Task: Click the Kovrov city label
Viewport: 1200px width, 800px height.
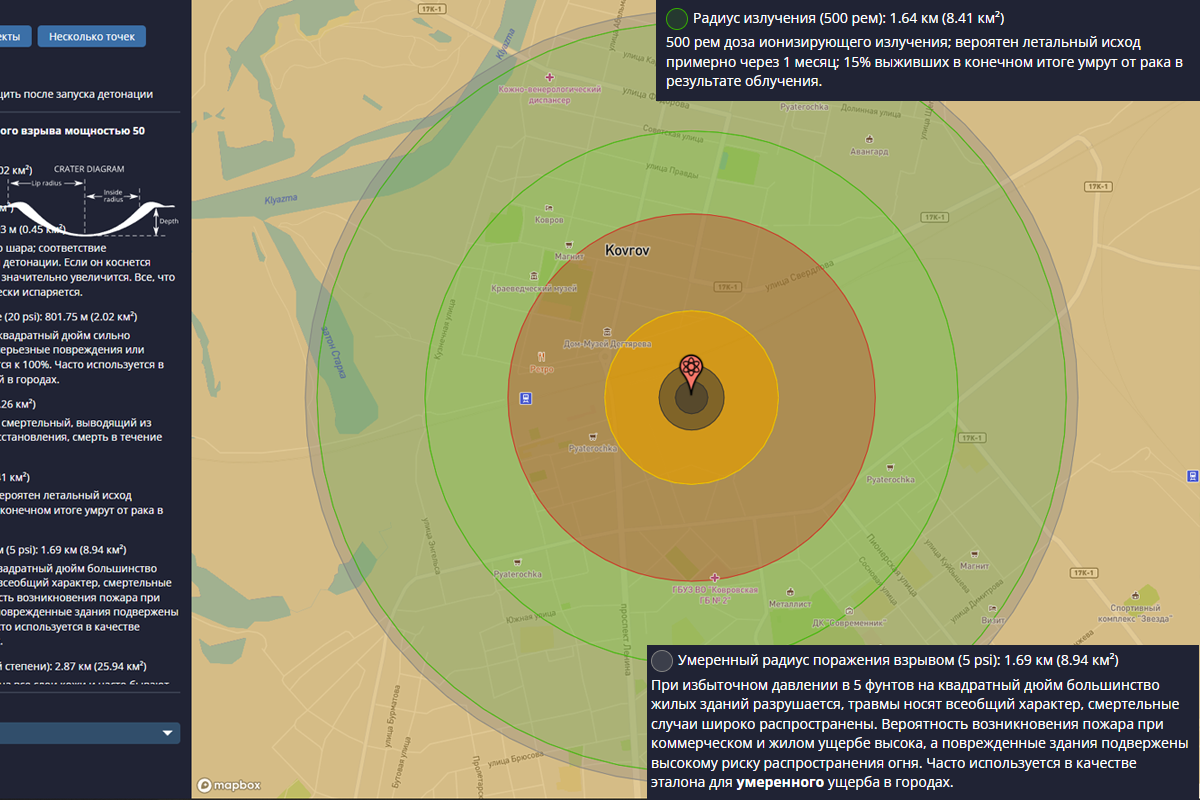Action: coord(627,251)
